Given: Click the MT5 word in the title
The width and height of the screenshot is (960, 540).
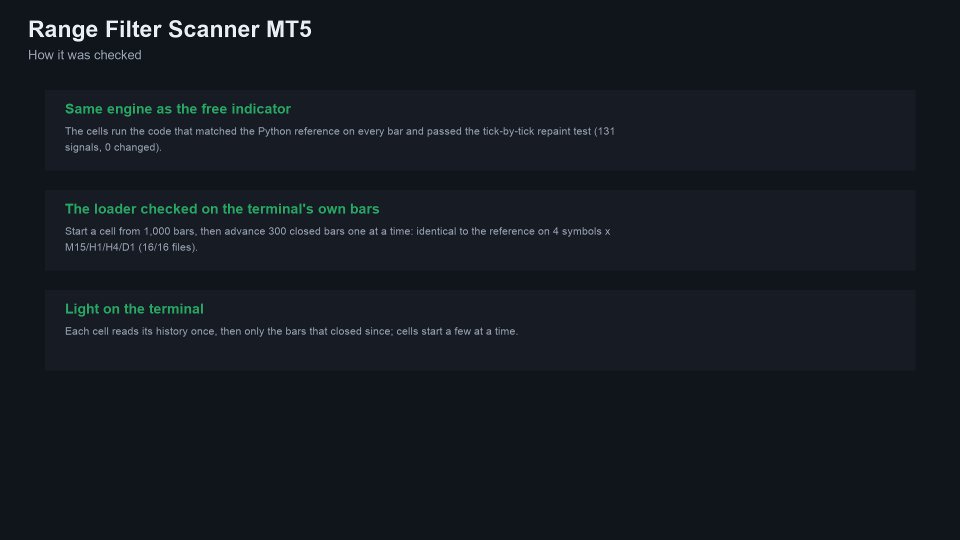Looking at the screenshot, I should coord(289,29).
